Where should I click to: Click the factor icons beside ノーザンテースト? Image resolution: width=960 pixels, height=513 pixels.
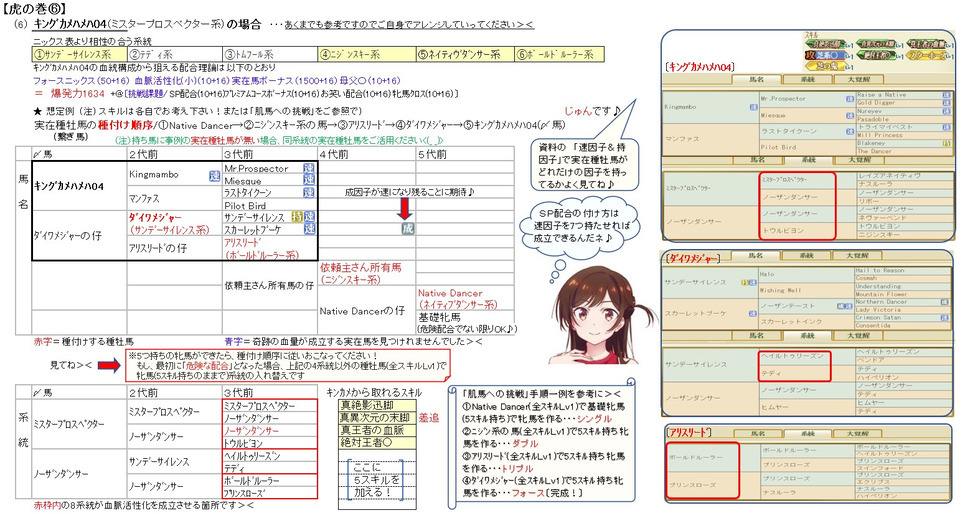coord(845,306)
